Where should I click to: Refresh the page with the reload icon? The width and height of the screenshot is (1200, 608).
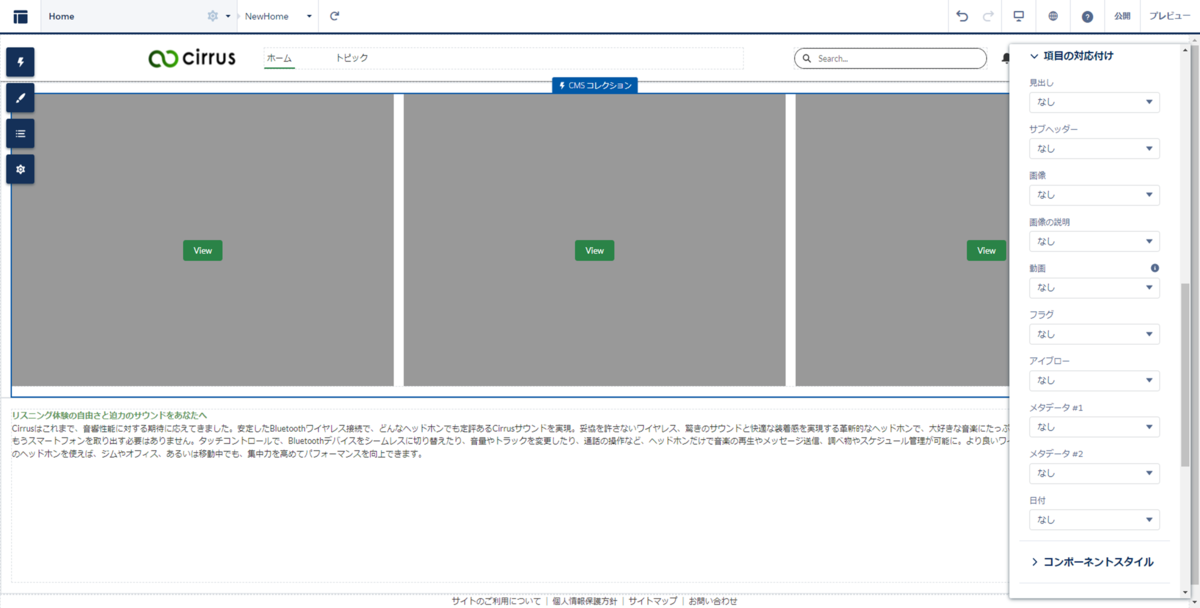333,16
